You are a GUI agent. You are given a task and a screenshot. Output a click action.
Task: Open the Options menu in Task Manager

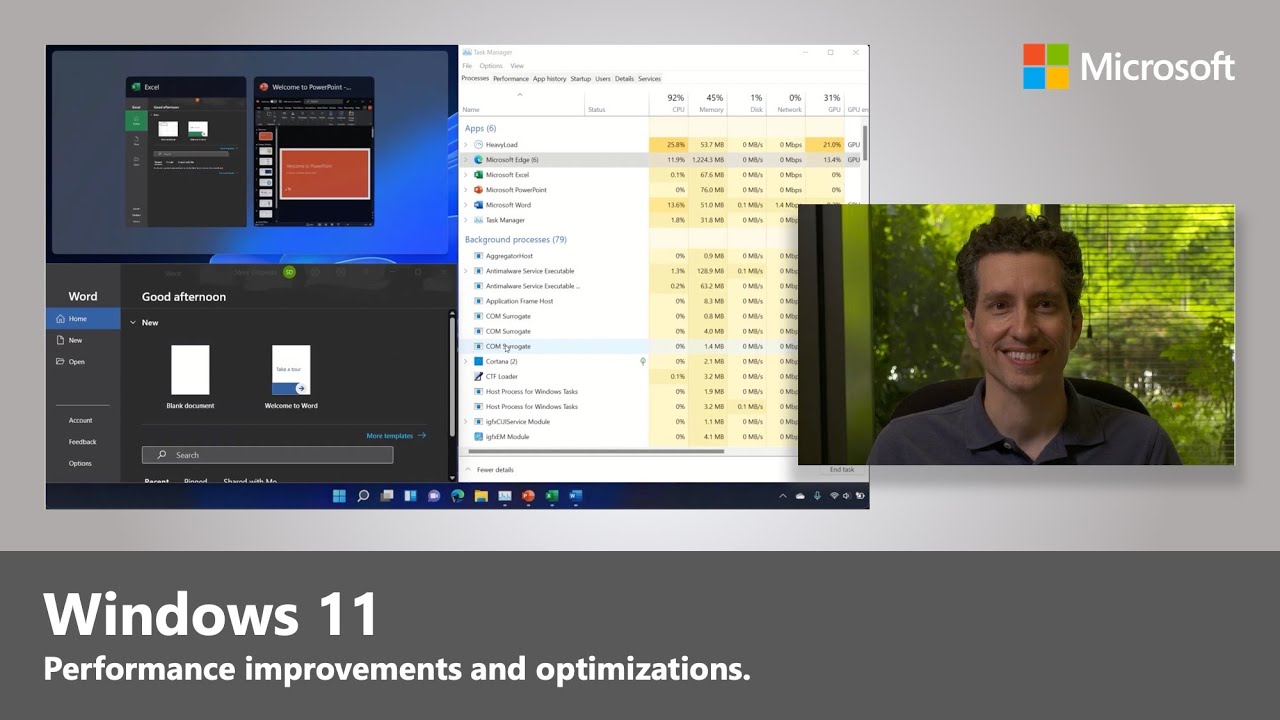(491, 65)
